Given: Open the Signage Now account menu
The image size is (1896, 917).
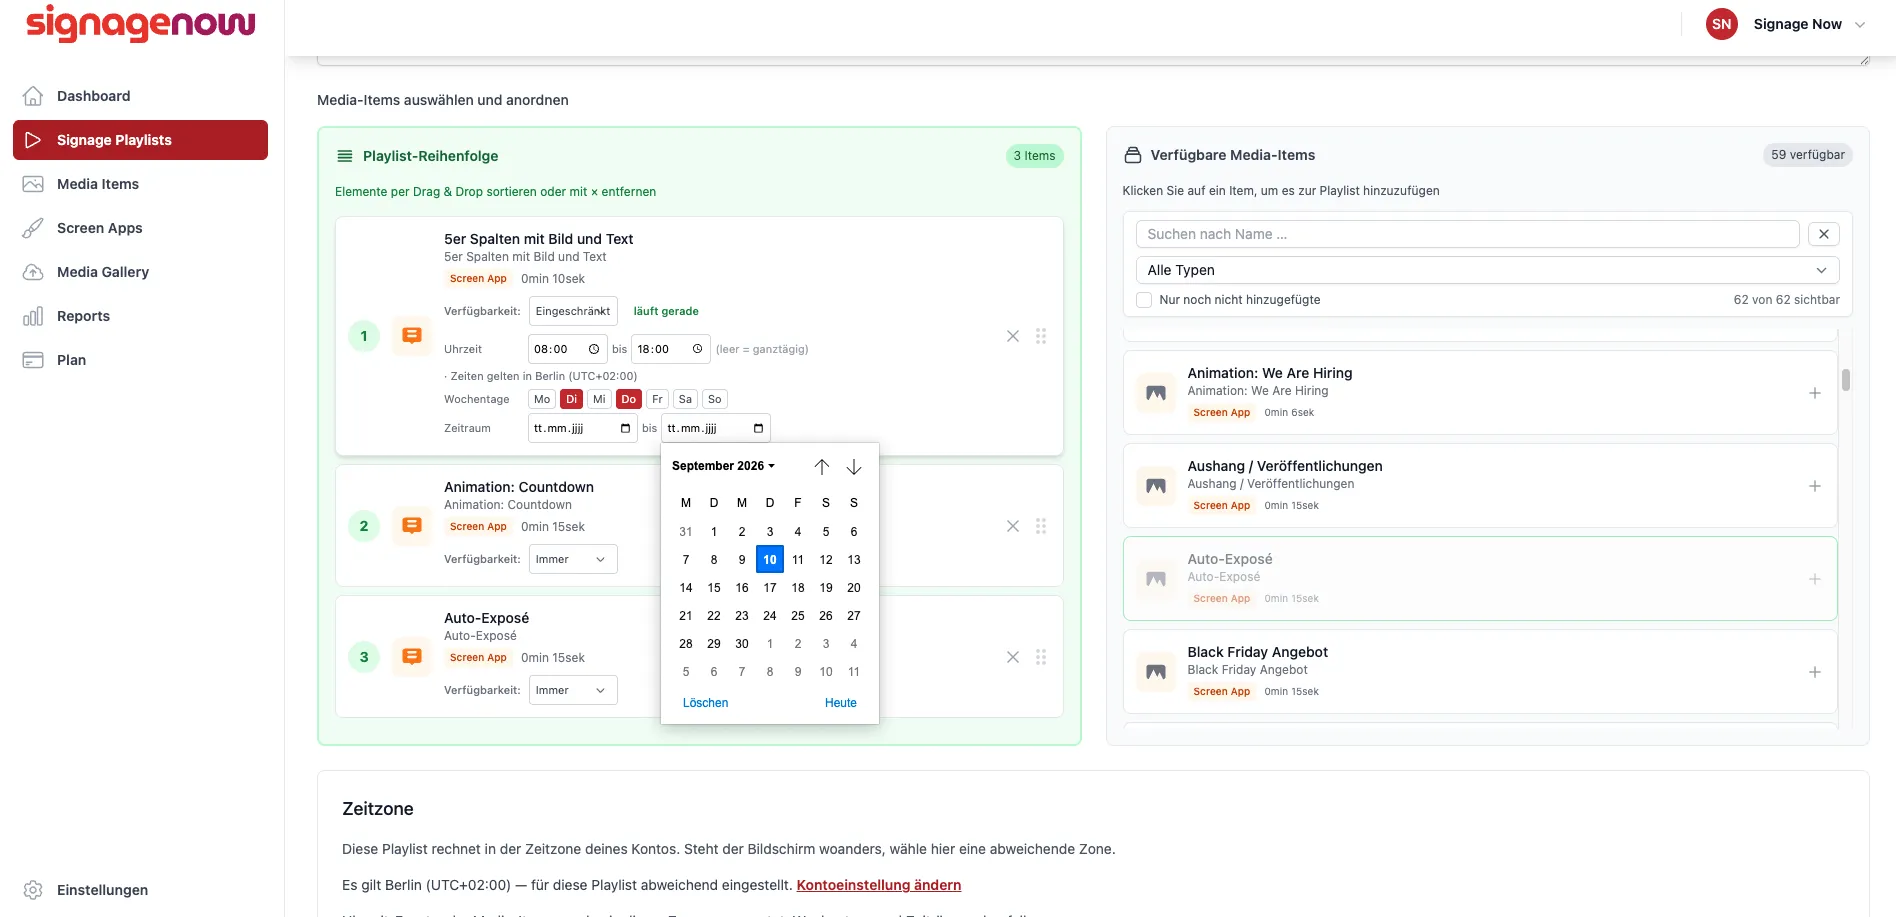Looking at the screenshot, I should point(1786,24).
